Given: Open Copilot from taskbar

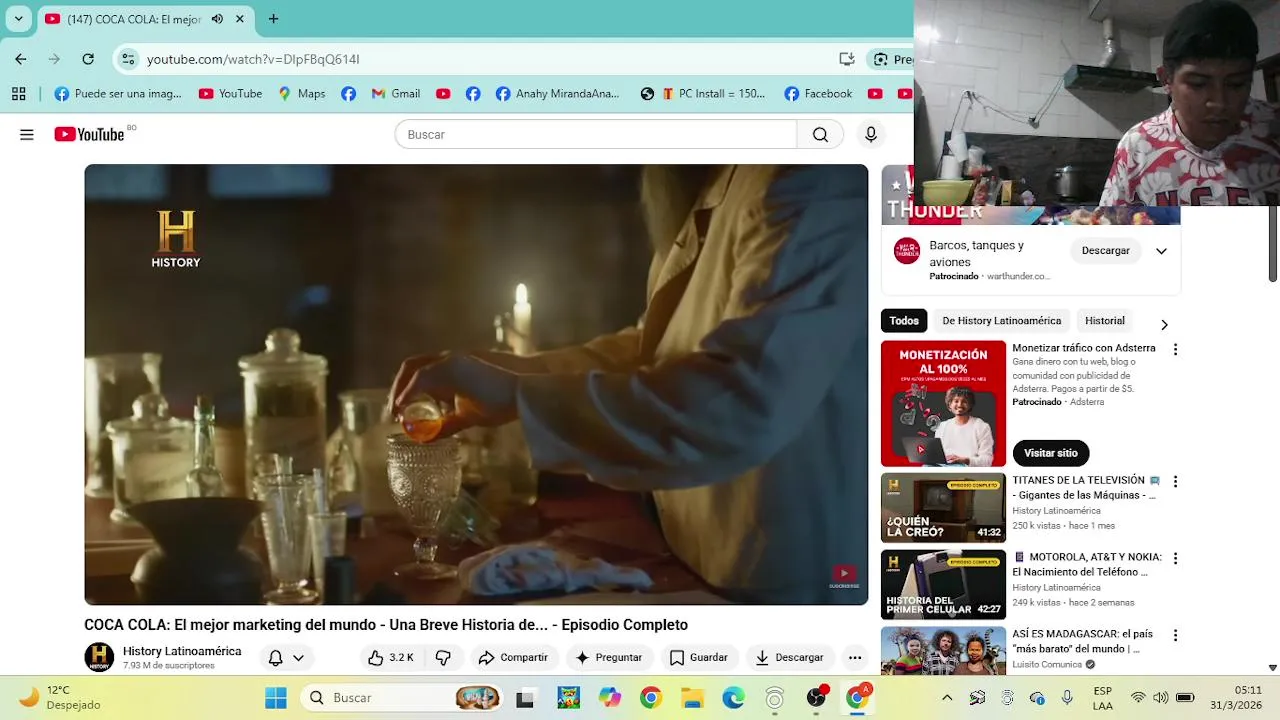Looking at the screenshot, I should click(609, 698).
